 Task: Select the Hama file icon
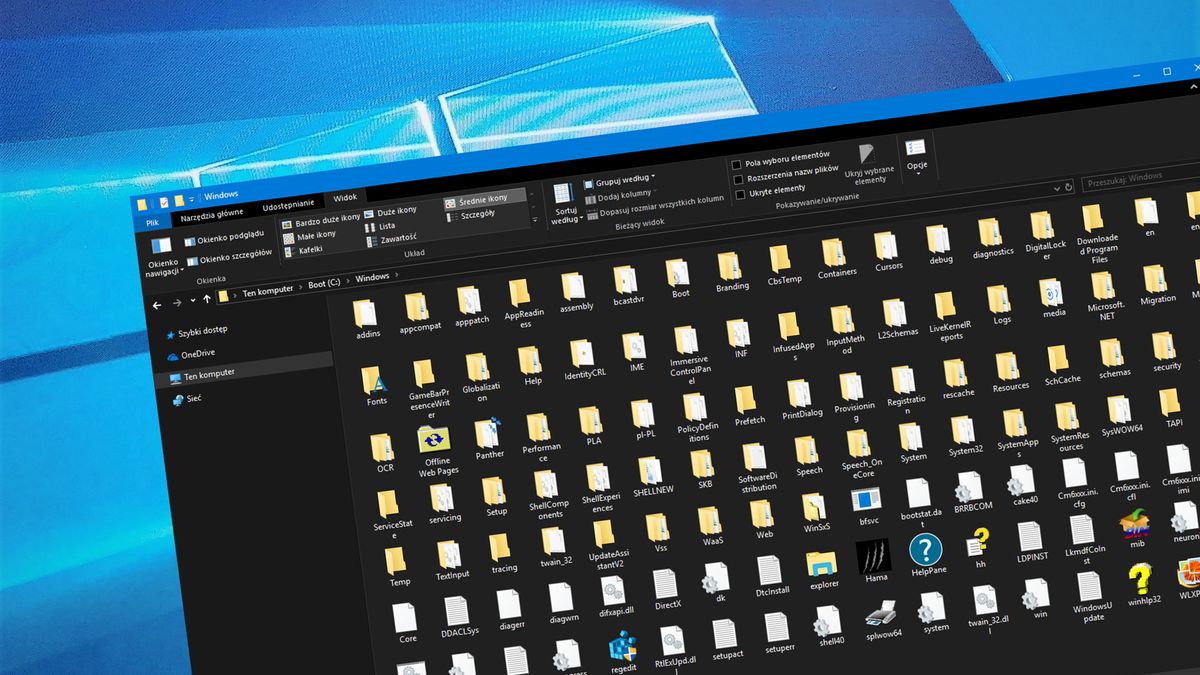[x=874, y=556]
